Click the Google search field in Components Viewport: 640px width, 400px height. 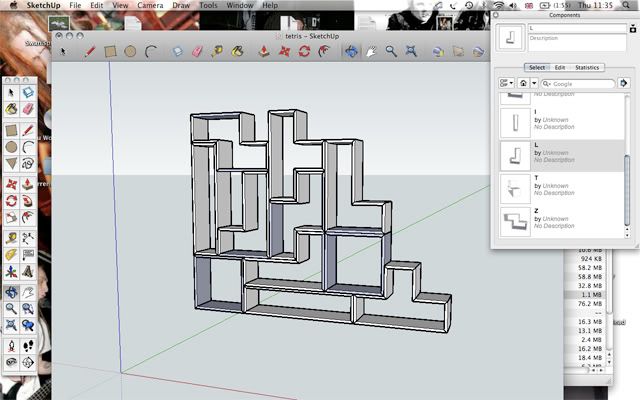pos(578,83)
